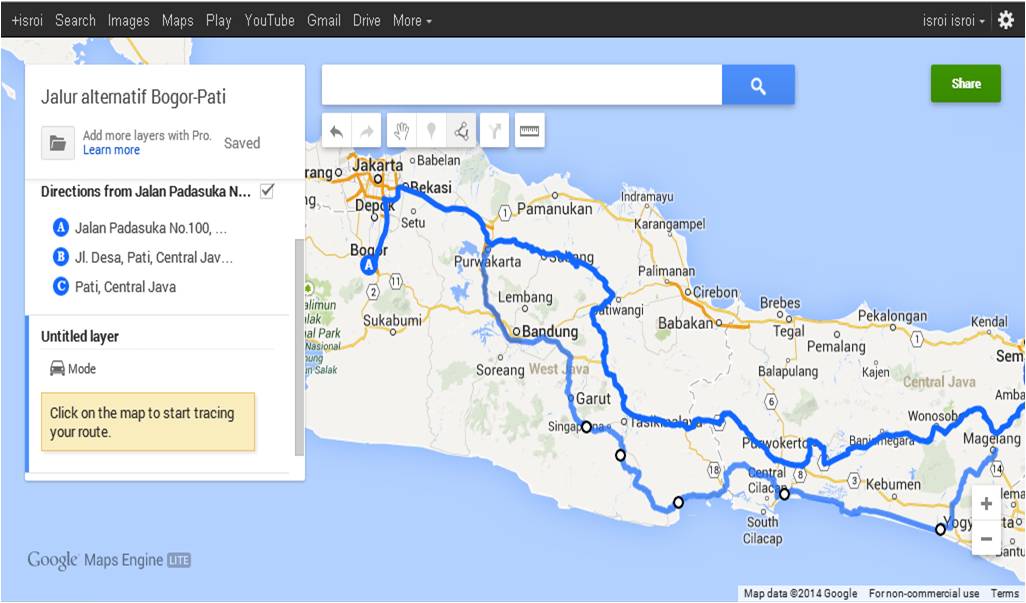
Task: Open Gmail from the top bar
Action: point(324,20)
